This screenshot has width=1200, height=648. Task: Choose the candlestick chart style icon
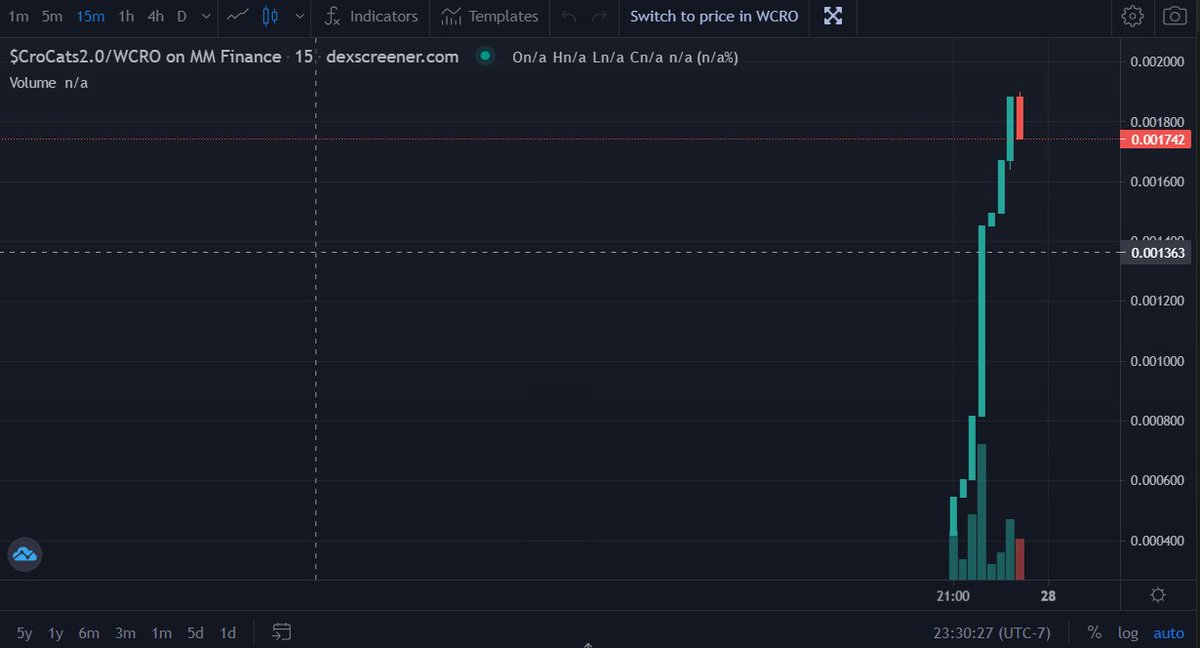[270, 16]
